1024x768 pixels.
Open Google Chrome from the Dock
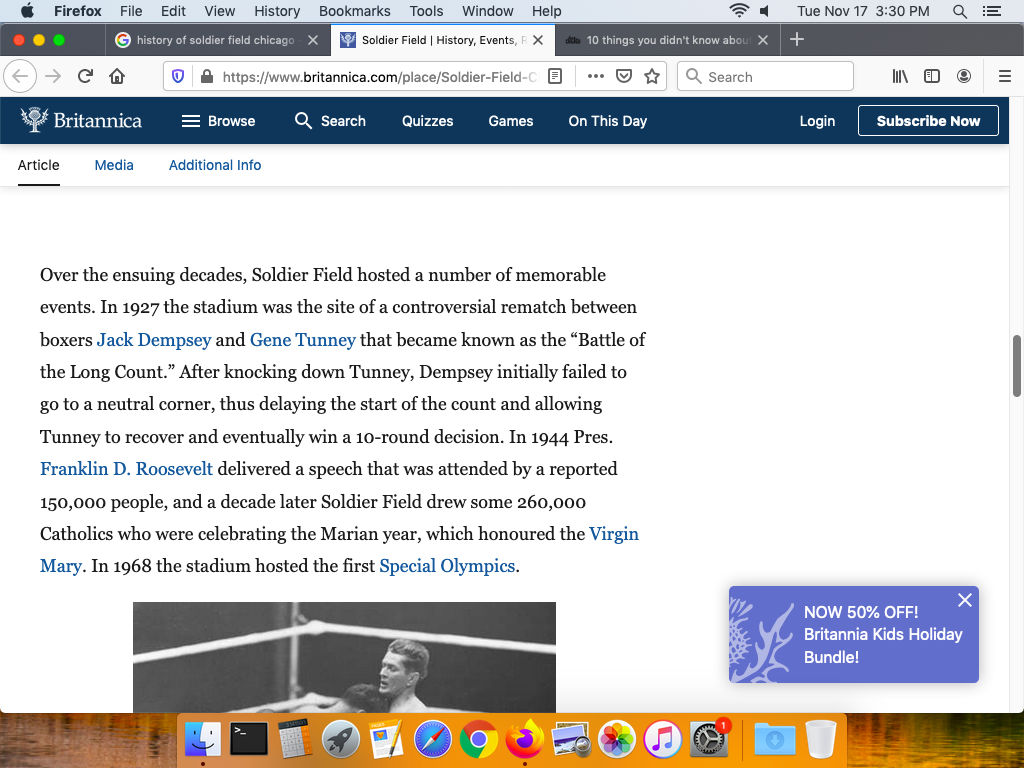coord(479,740)
